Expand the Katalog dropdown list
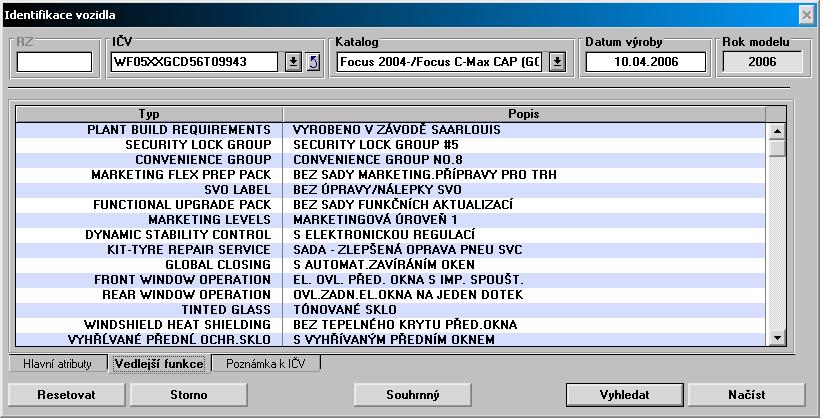 pyautogui.click(x=557, y=62)
